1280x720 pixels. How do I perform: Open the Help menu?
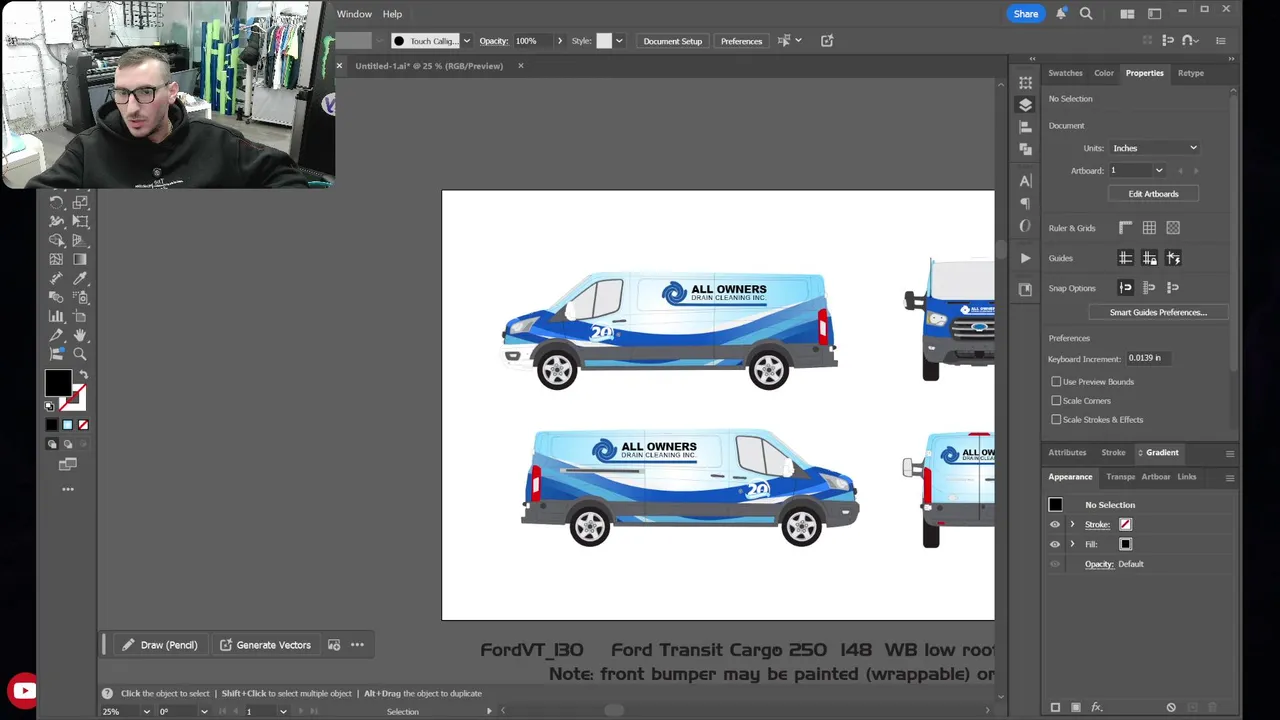[x=392, y=14]
